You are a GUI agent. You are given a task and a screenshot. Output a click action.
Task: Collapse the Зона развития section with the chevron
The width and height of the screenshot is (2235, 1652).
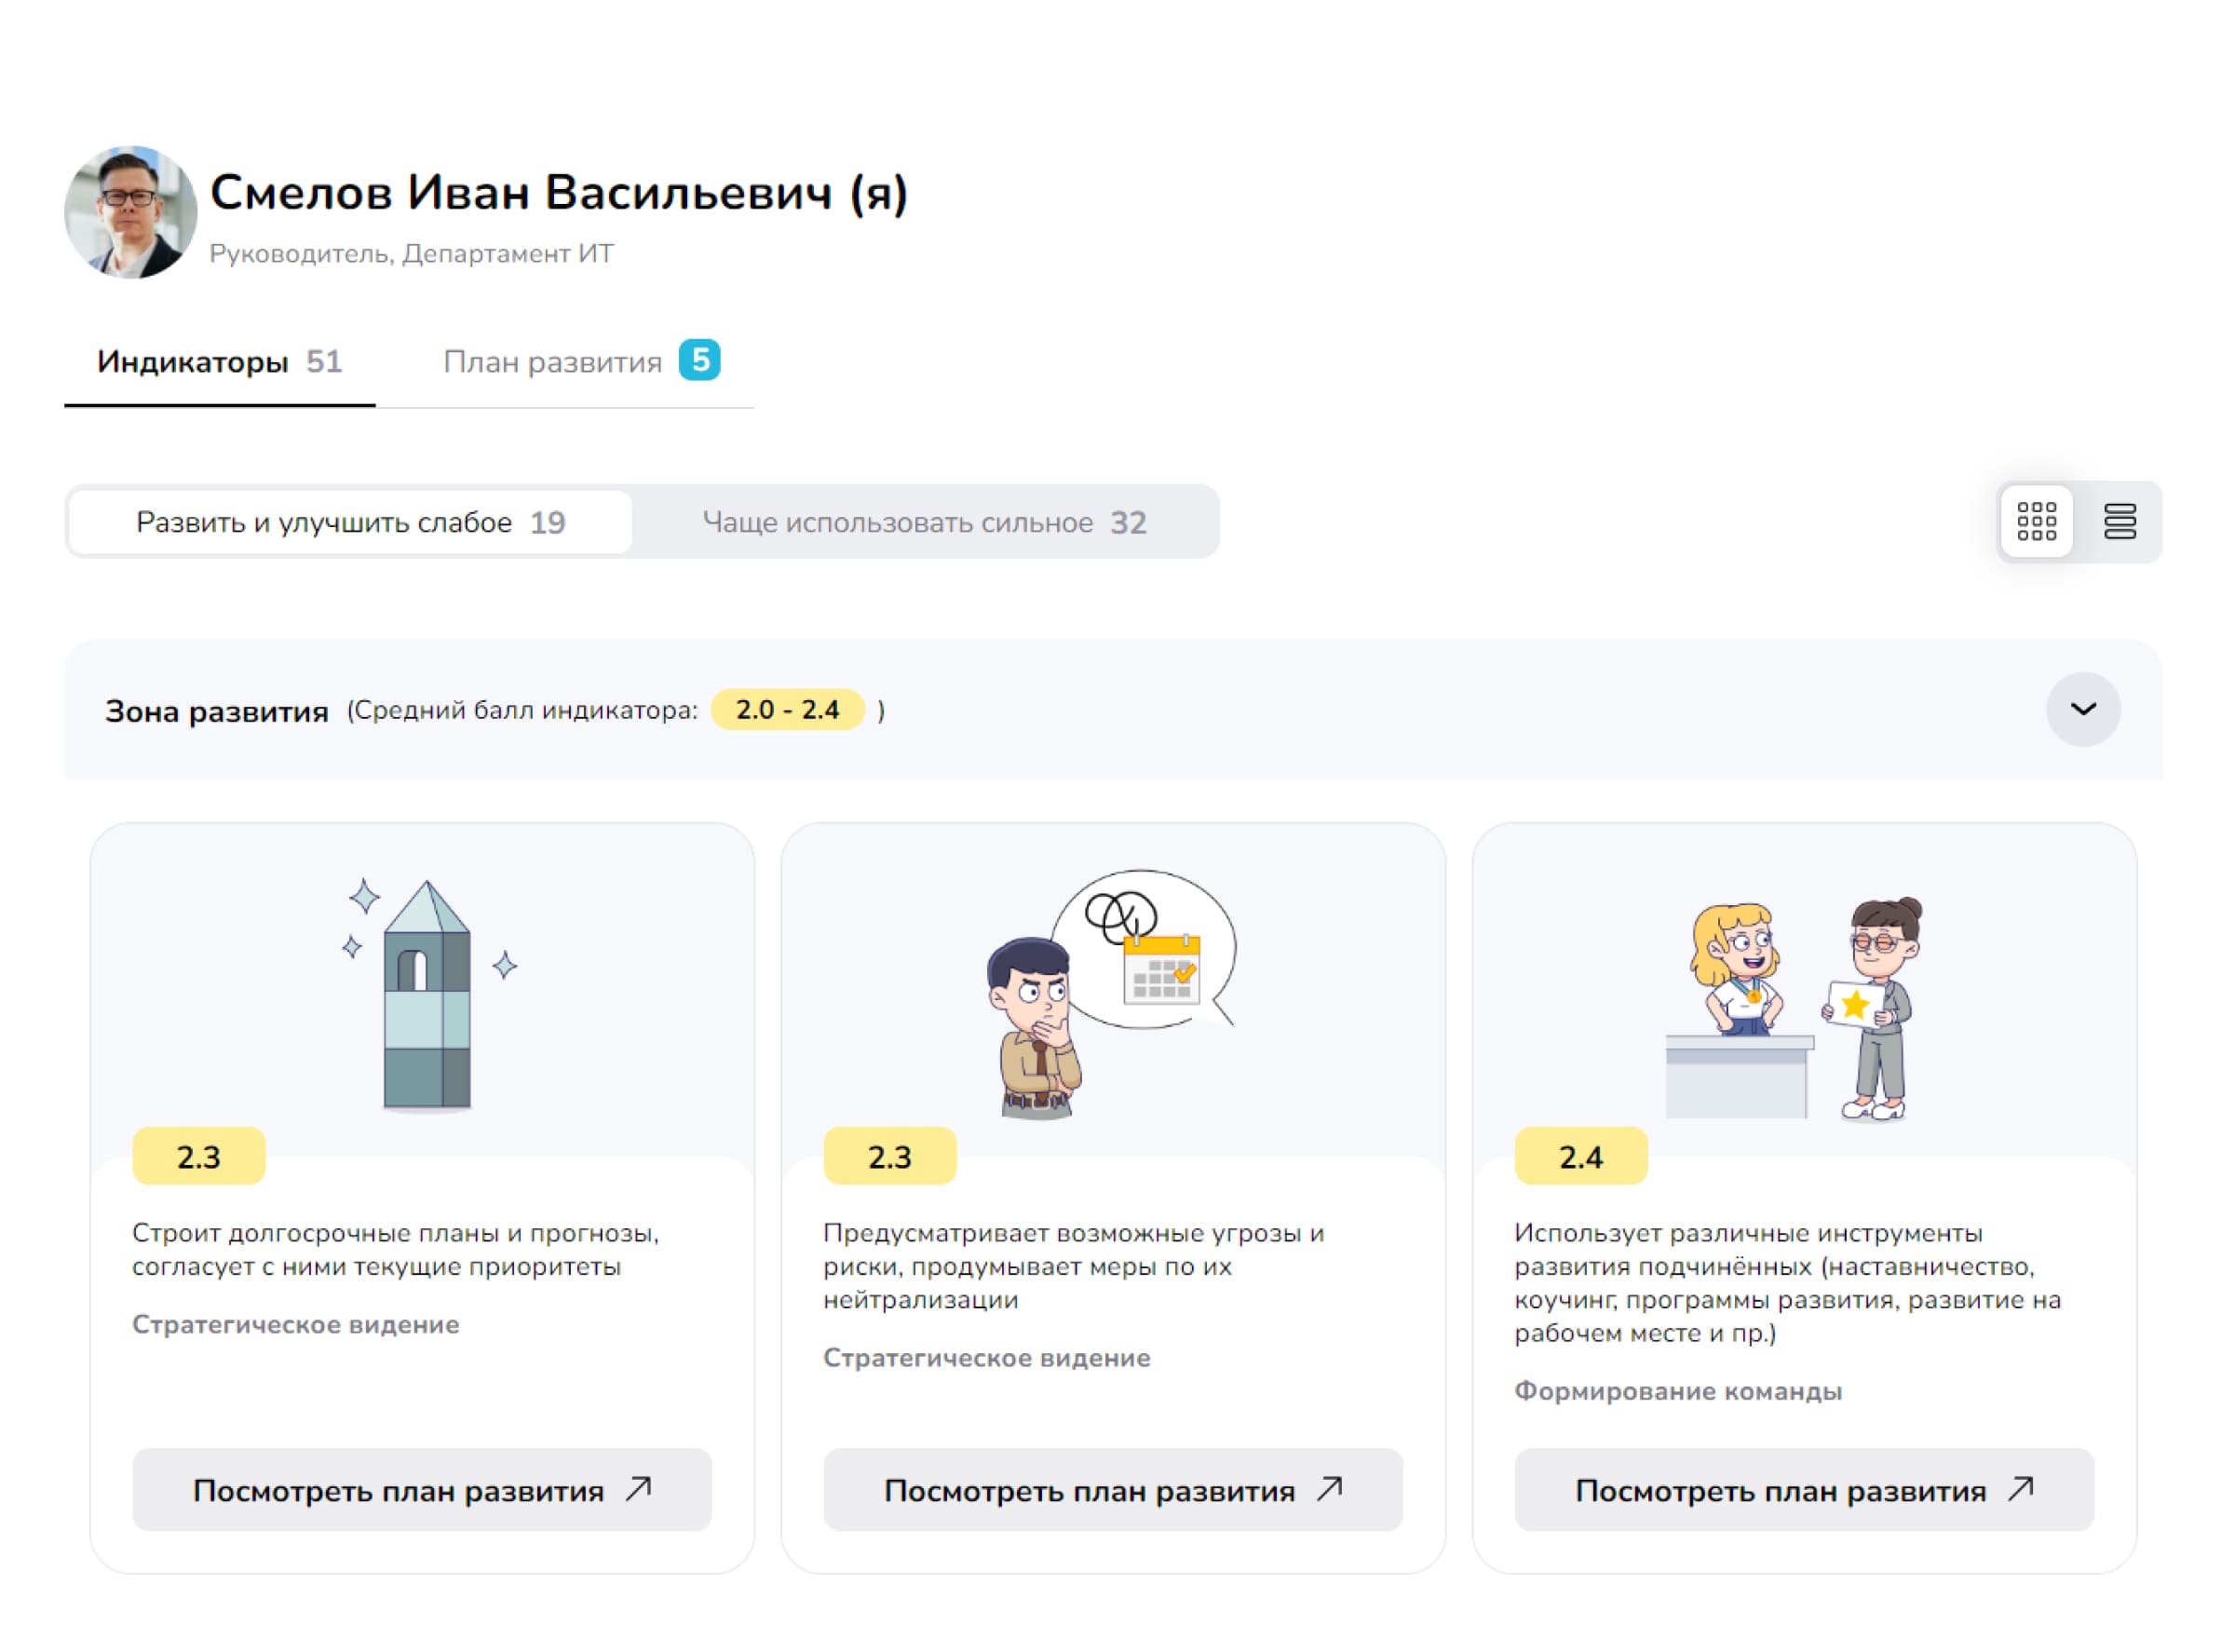click(2083, 709)
